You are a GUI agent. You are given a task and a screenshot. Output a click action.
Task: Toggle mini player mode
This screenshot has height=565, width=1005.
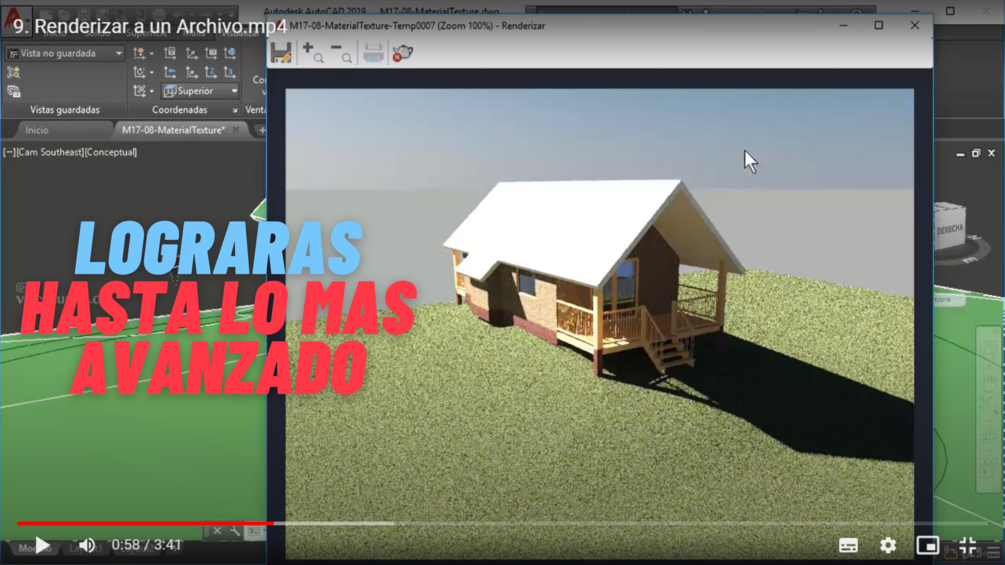pos(927,545)
